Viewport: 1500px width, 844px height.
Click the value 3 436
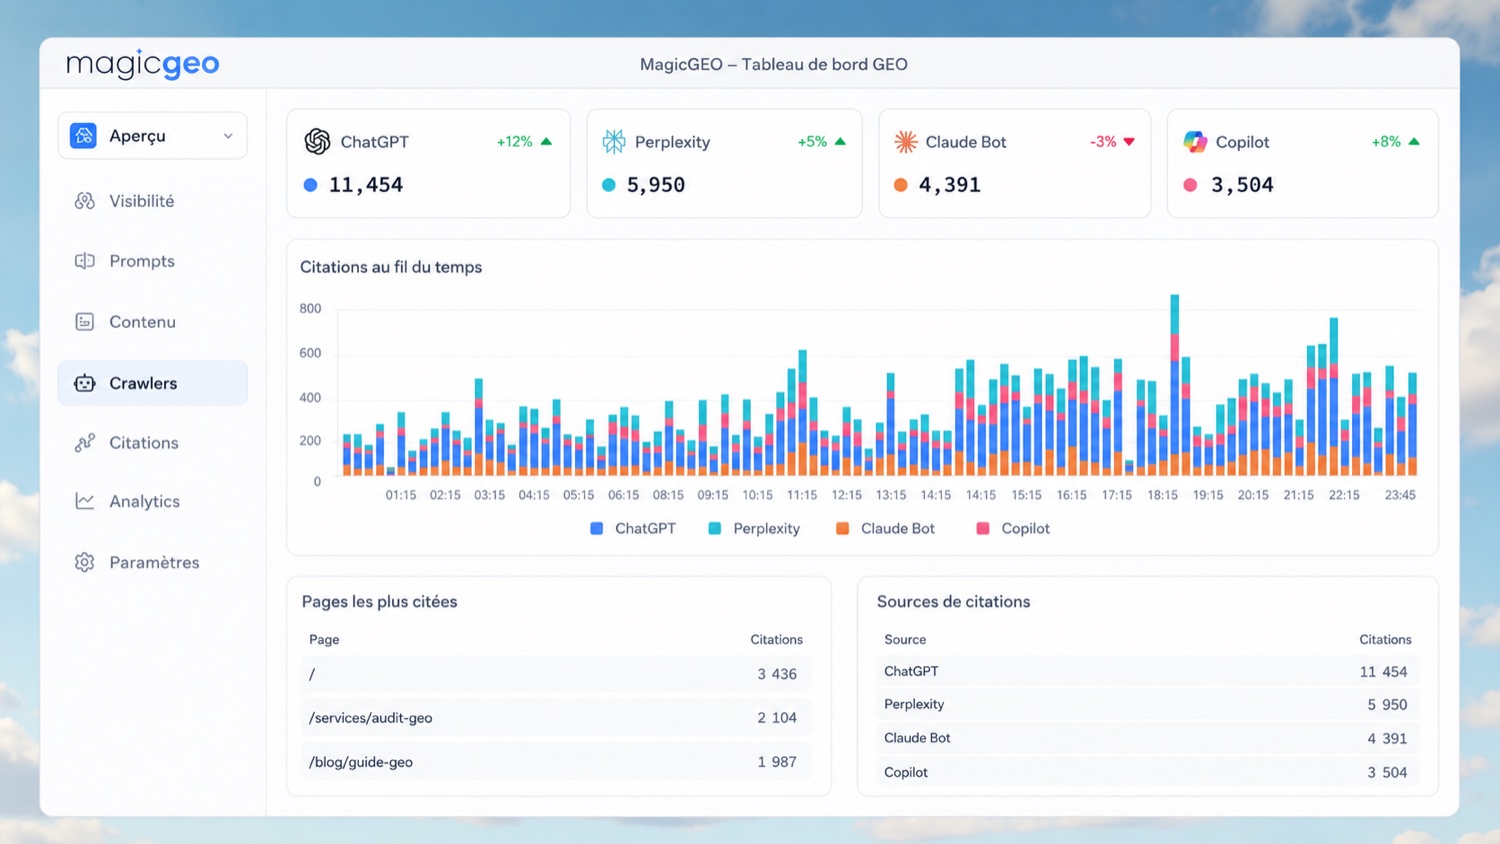(x=777, y=674)
